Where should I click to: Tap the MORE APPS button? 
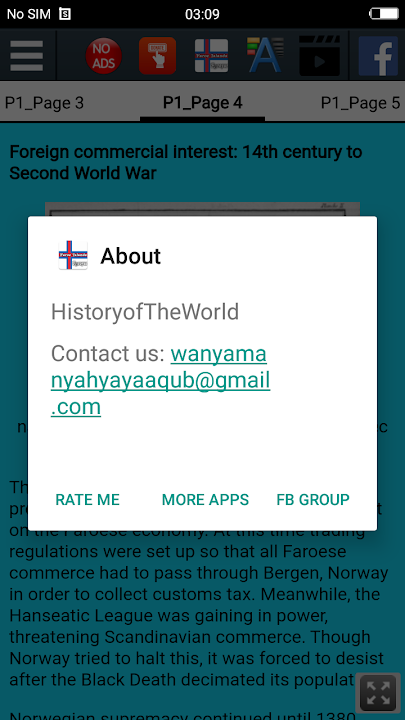[x=205, y=500]
